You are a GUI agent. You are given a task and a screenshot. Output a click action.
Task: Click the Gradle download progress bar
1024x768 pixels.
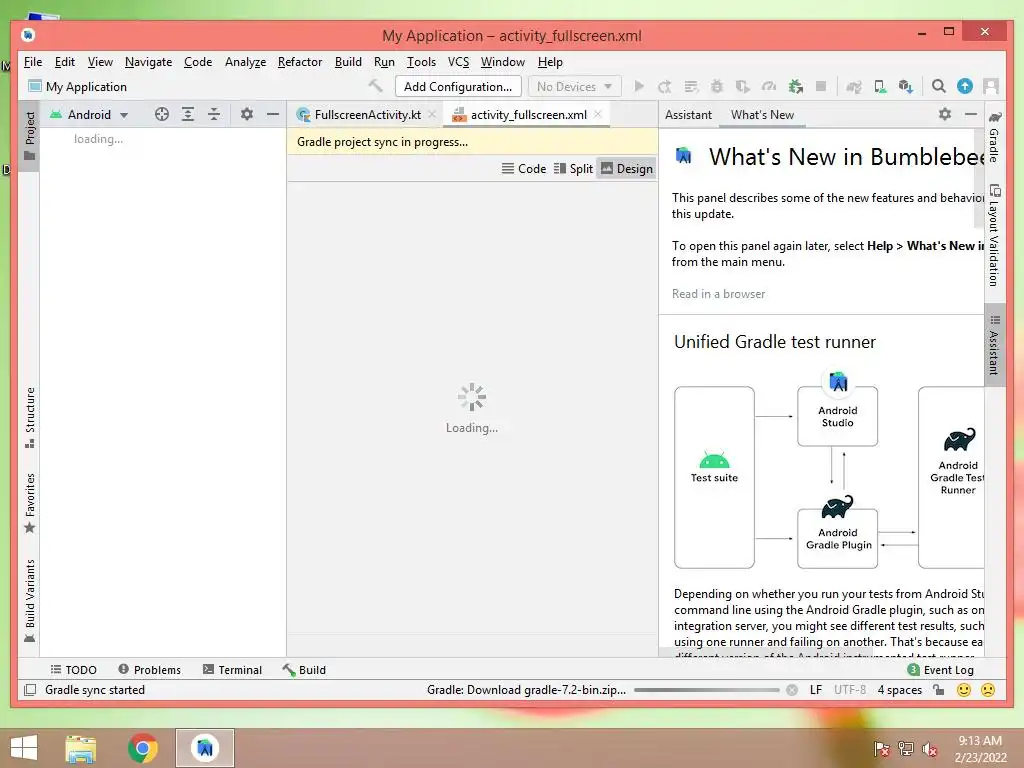pyautogui.click(x=707, y=690)
